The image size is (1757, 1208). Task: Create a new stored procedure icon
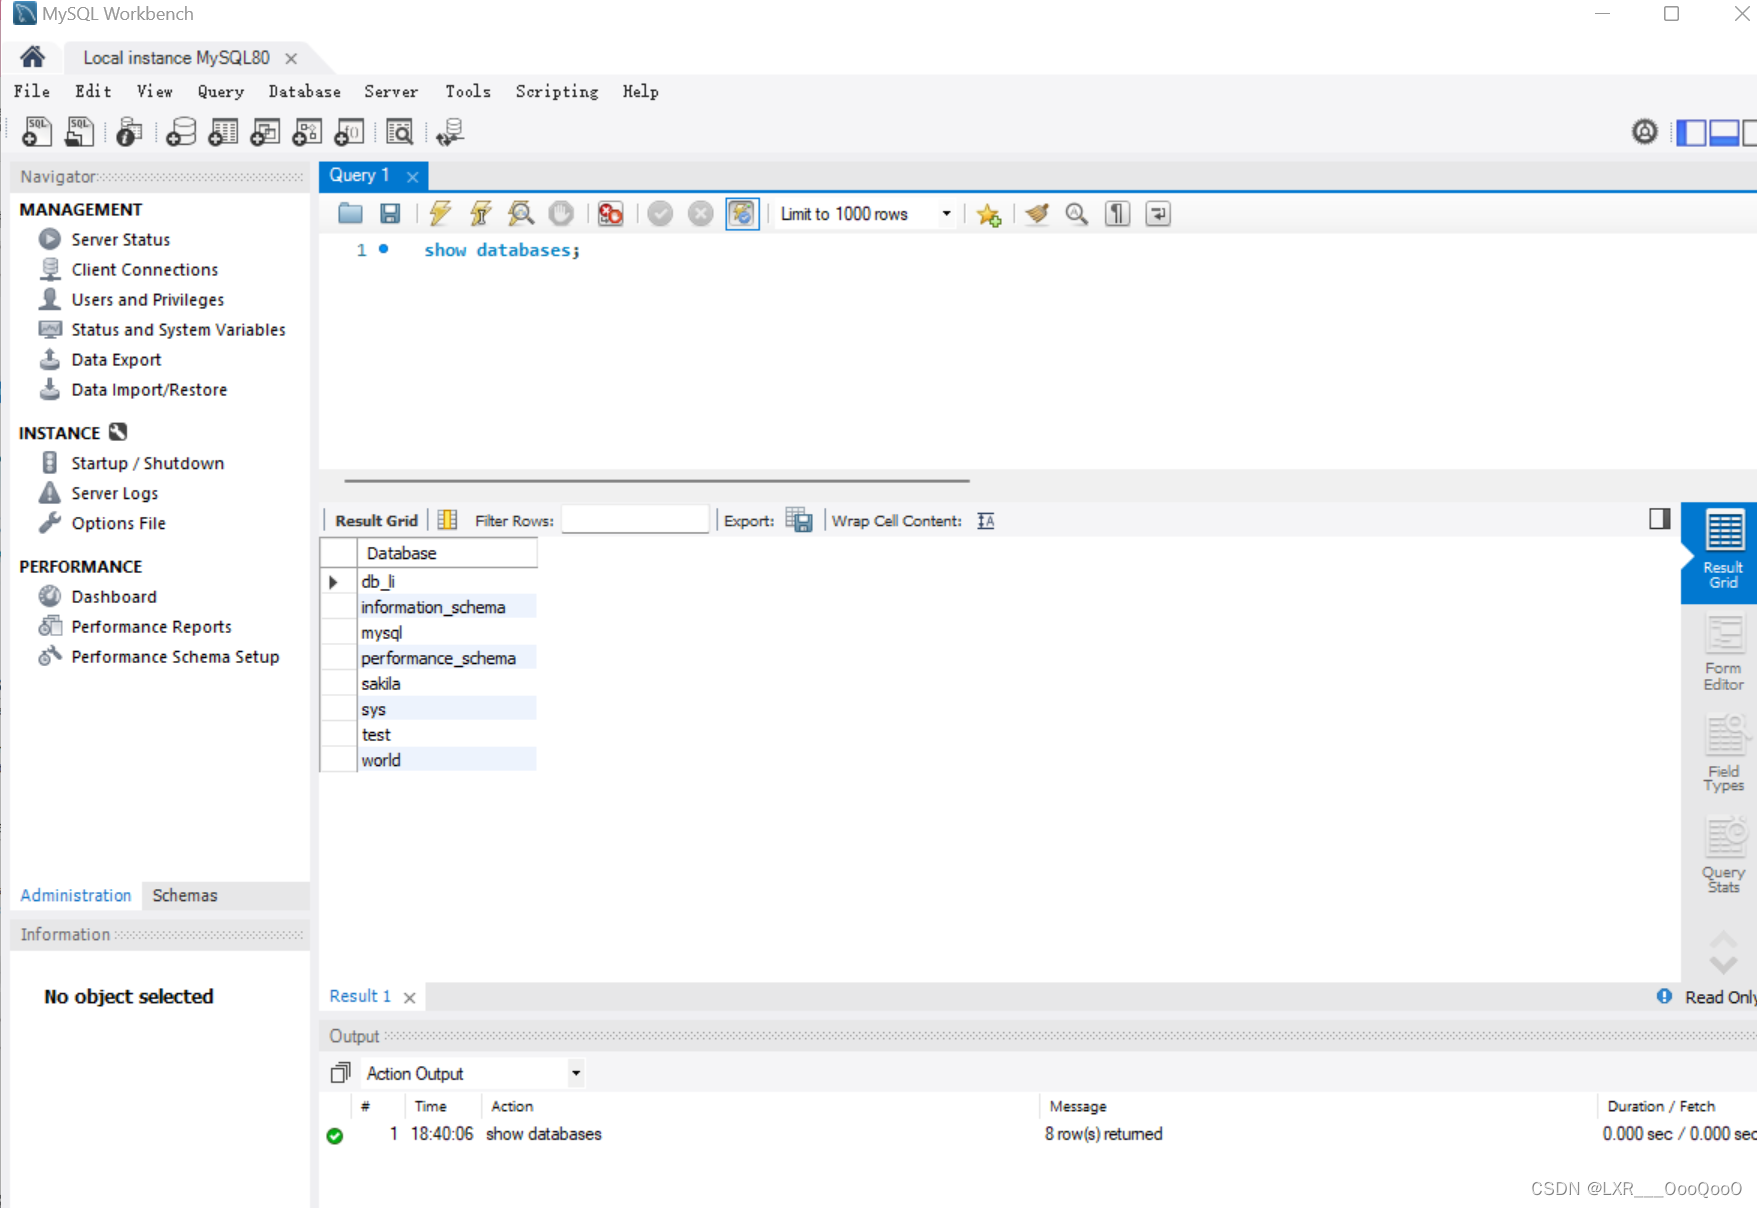[x=307, y=132]
